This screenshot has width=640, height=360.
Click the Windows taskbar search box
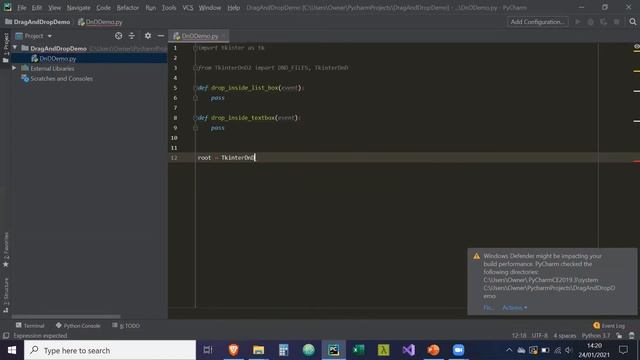pyautogui.click(x=110, y=350)
